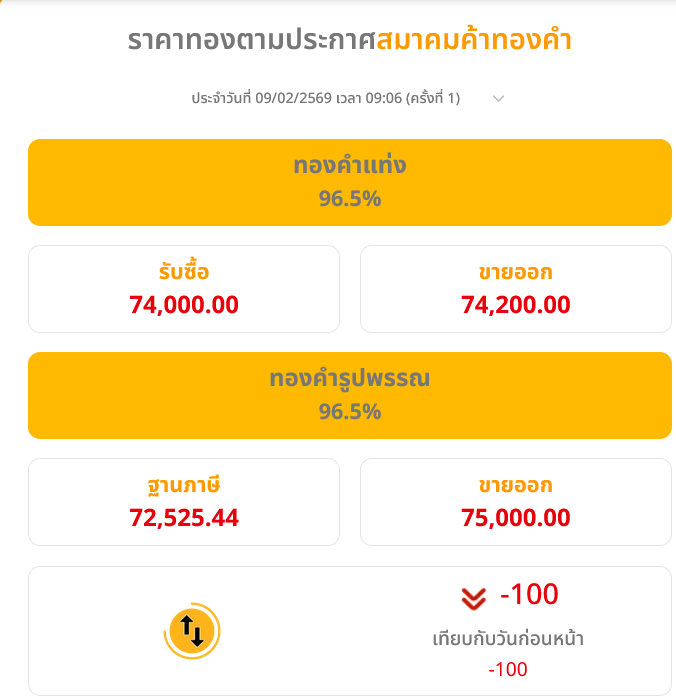This screenshot has width=676, height=699.
Task: Click the up-down arrows swap icon
Action: click(190, 631)
